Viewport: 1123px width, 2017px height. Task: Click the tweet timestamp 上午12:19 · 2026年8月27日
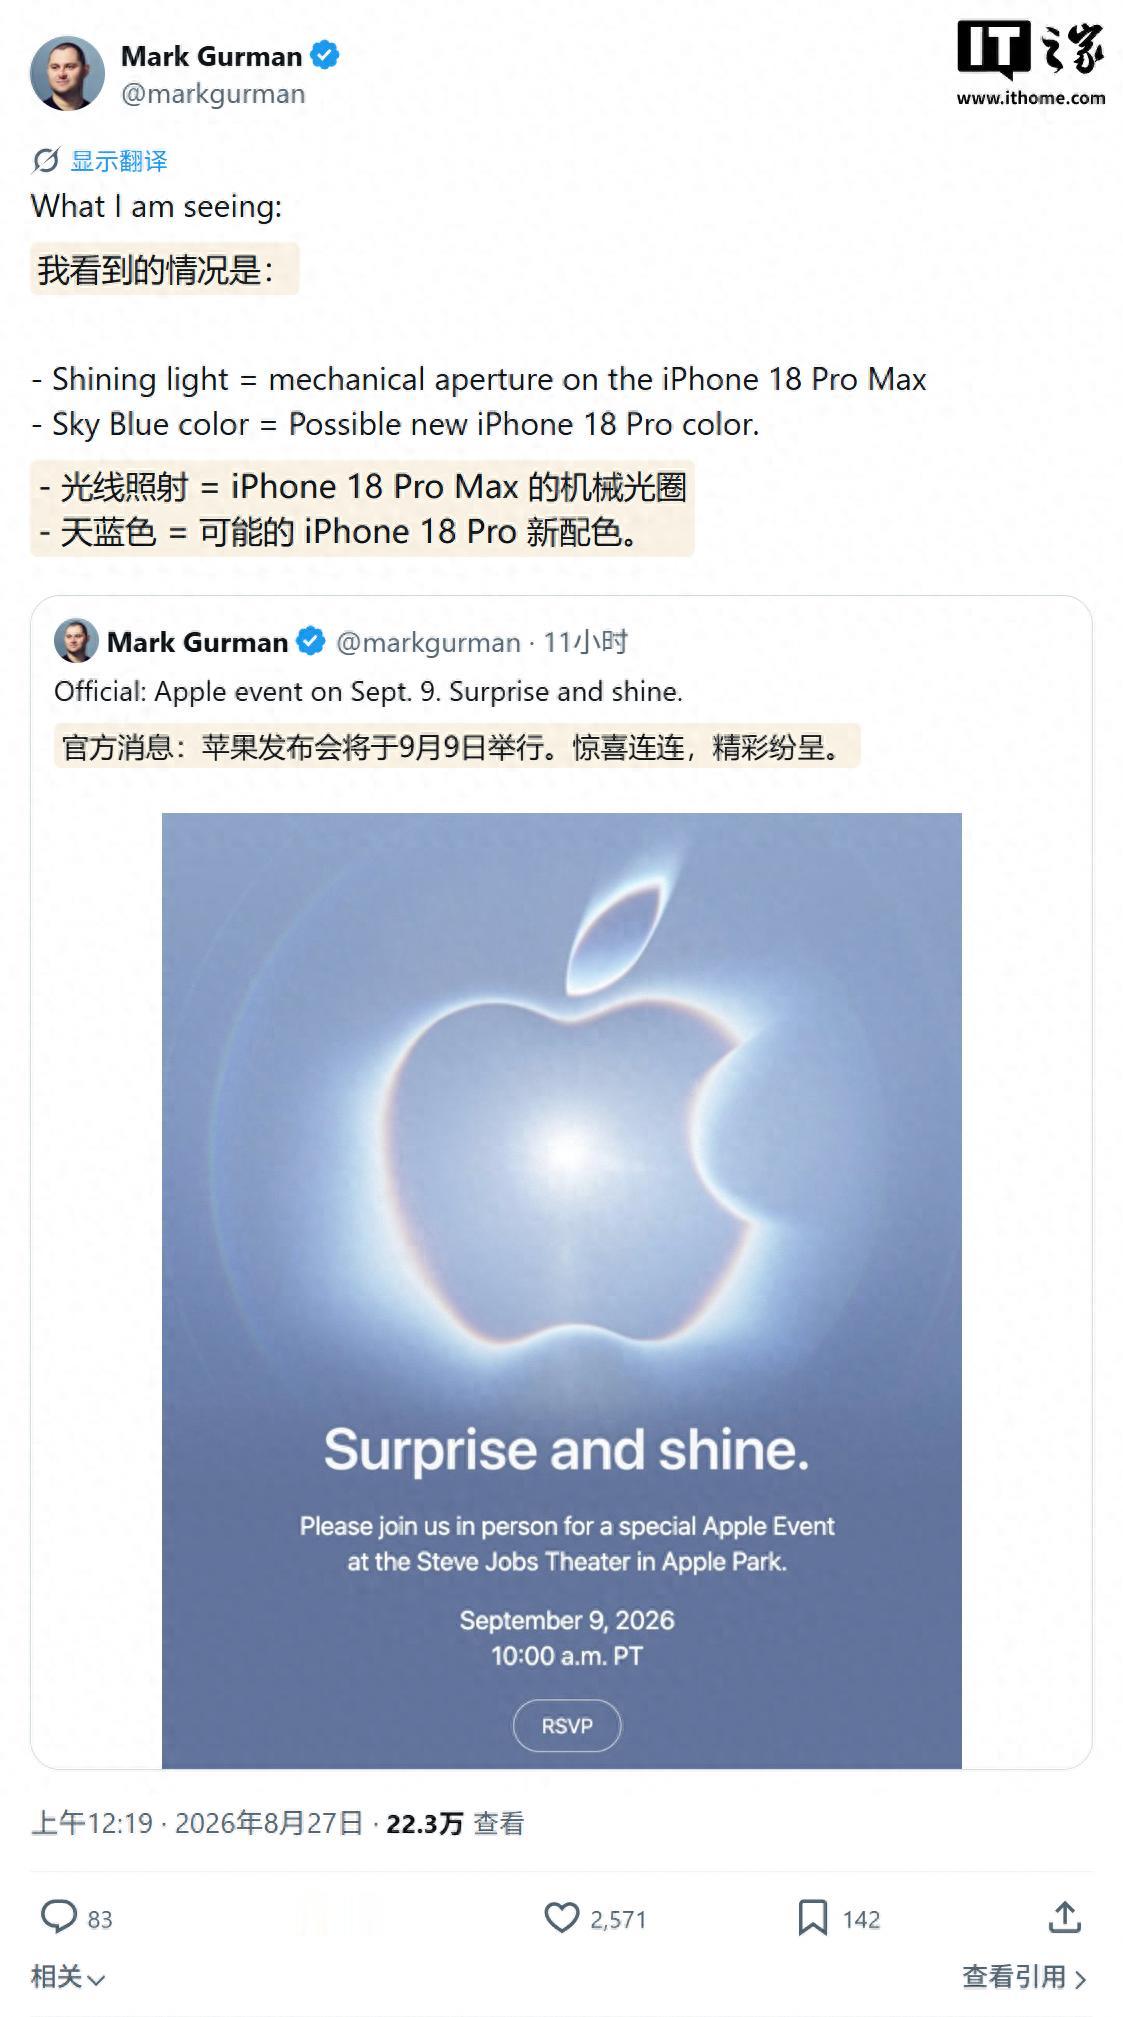tap(197, 1823)
